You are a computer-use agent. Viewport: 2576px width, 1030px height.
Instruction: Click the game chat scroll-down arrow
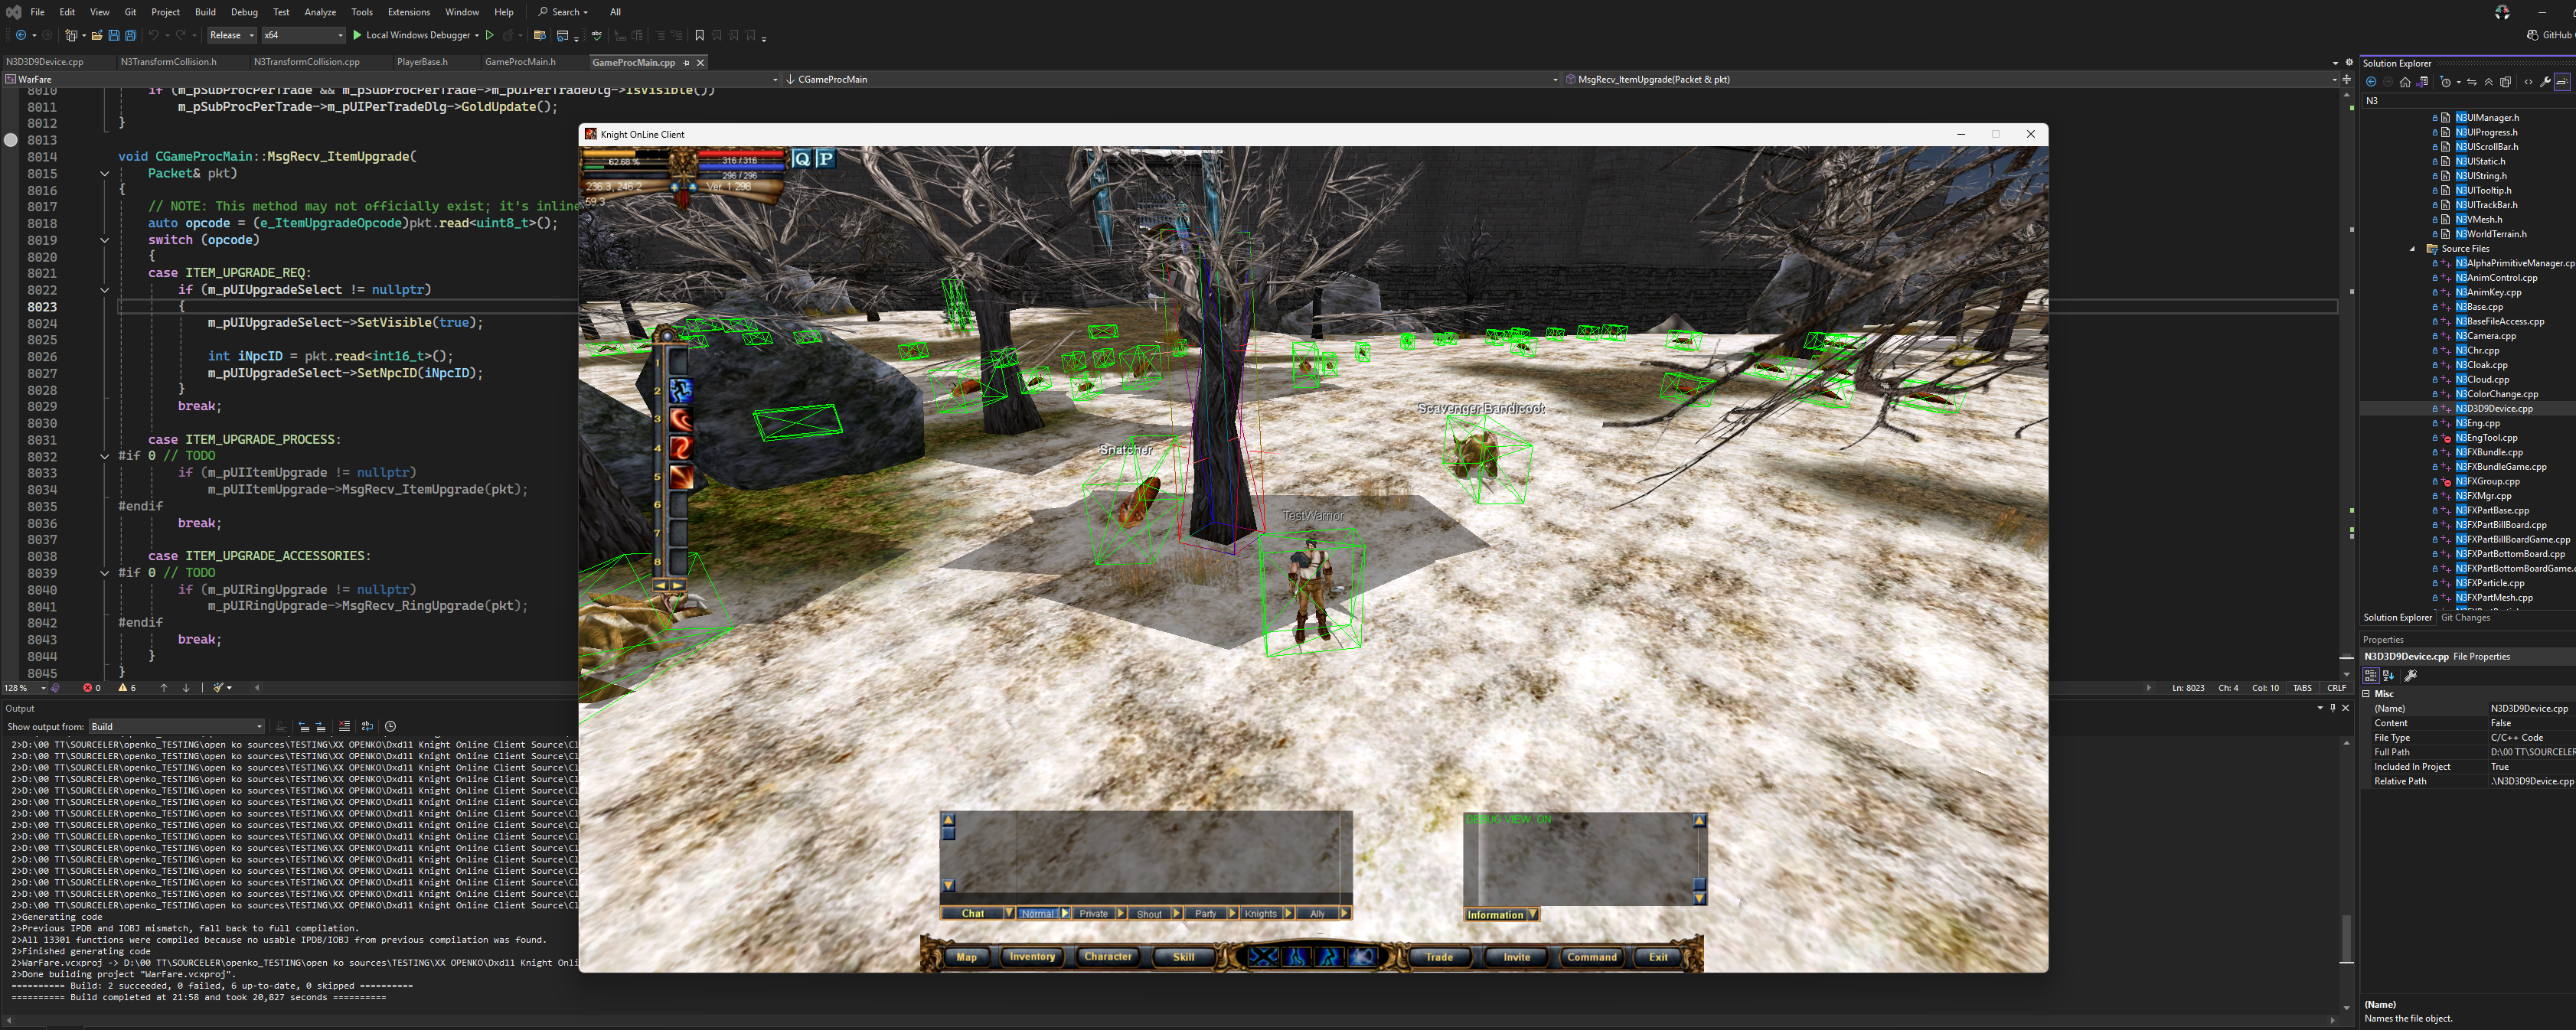(948, 885)
